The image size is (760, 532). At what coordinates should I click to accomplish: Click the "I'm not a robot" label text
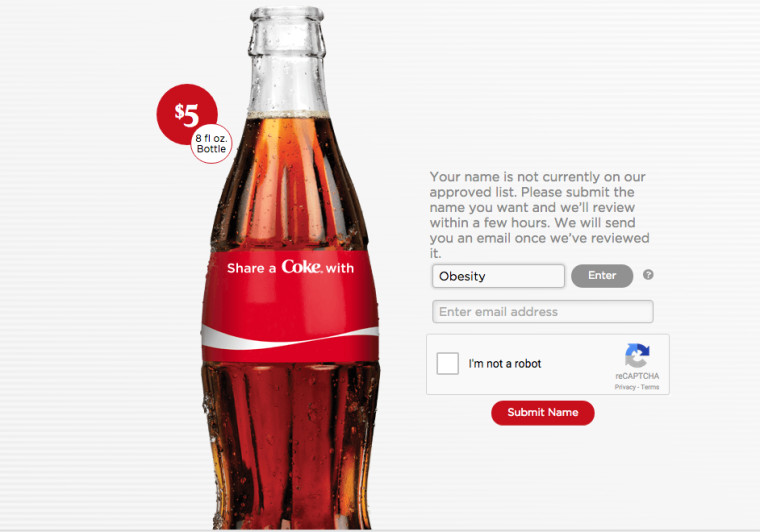click(505, 364)
